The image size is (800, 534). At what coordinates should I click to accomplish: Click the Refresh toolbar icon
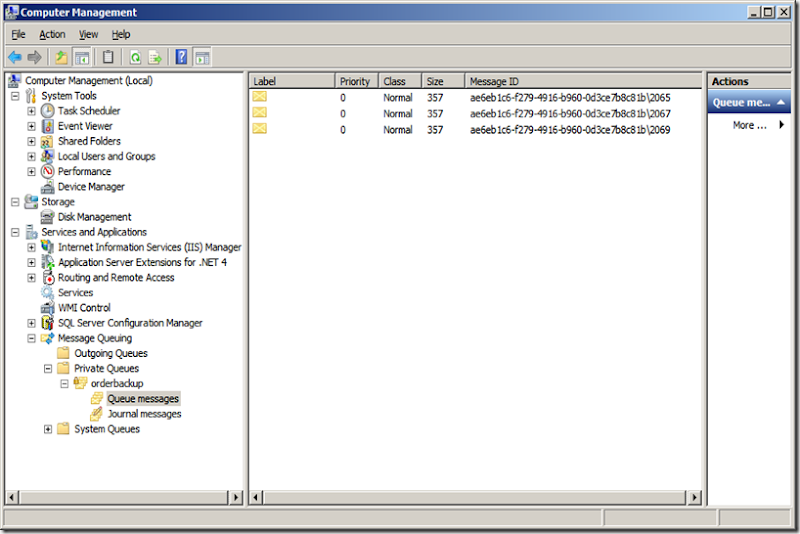135,57
